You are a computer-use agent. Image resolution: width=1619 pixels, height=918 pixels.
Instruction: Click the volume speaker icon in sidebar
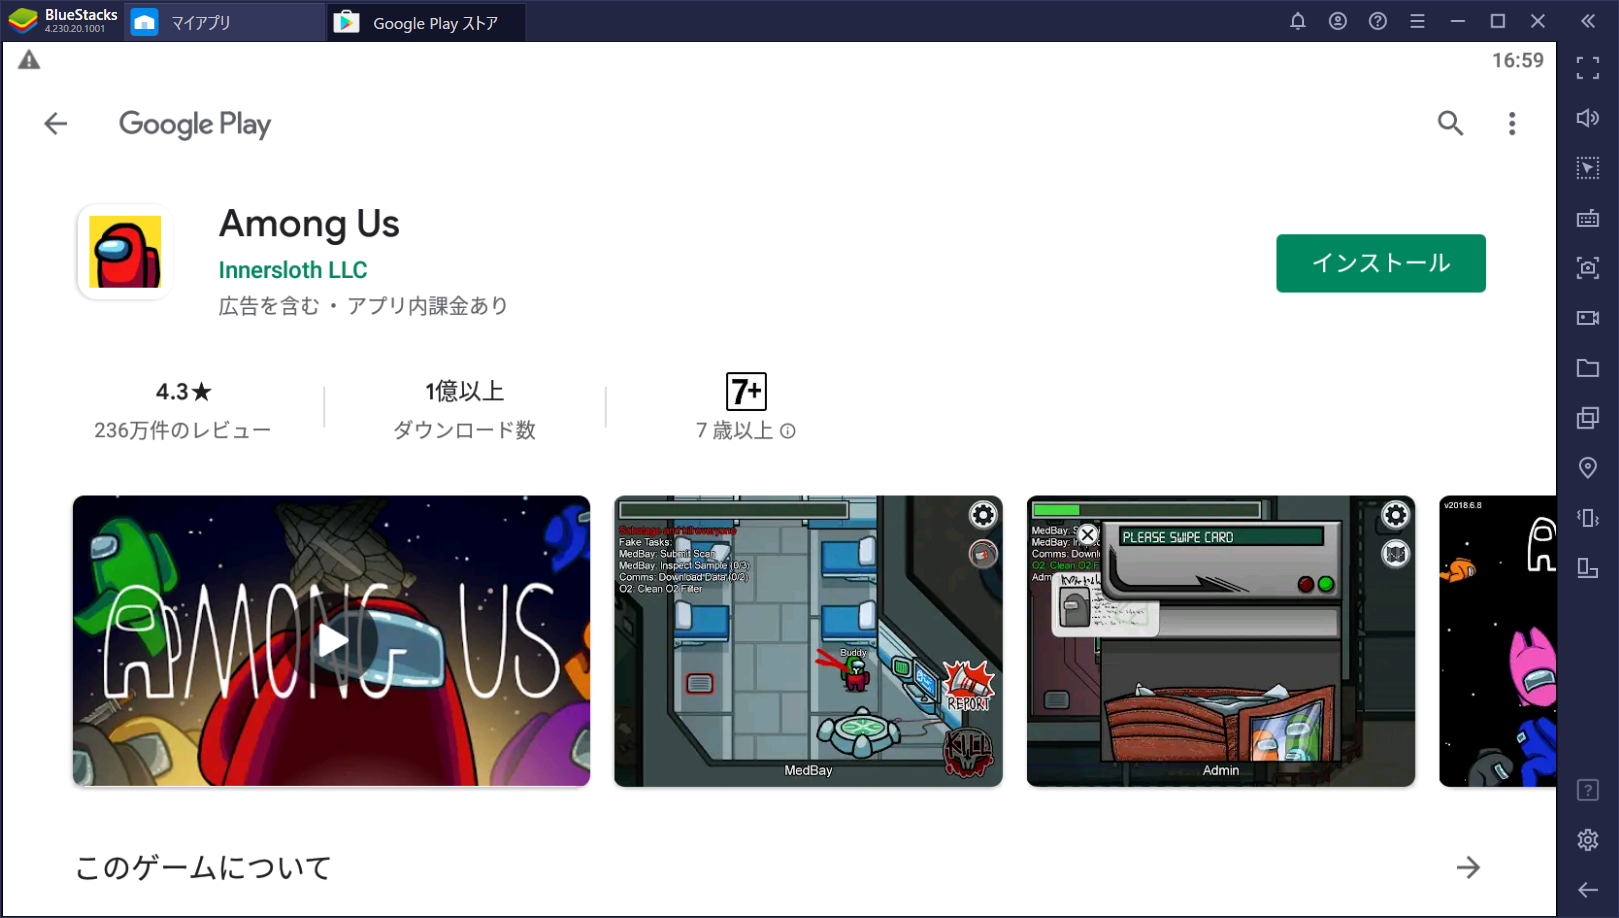coord(1588,118)
